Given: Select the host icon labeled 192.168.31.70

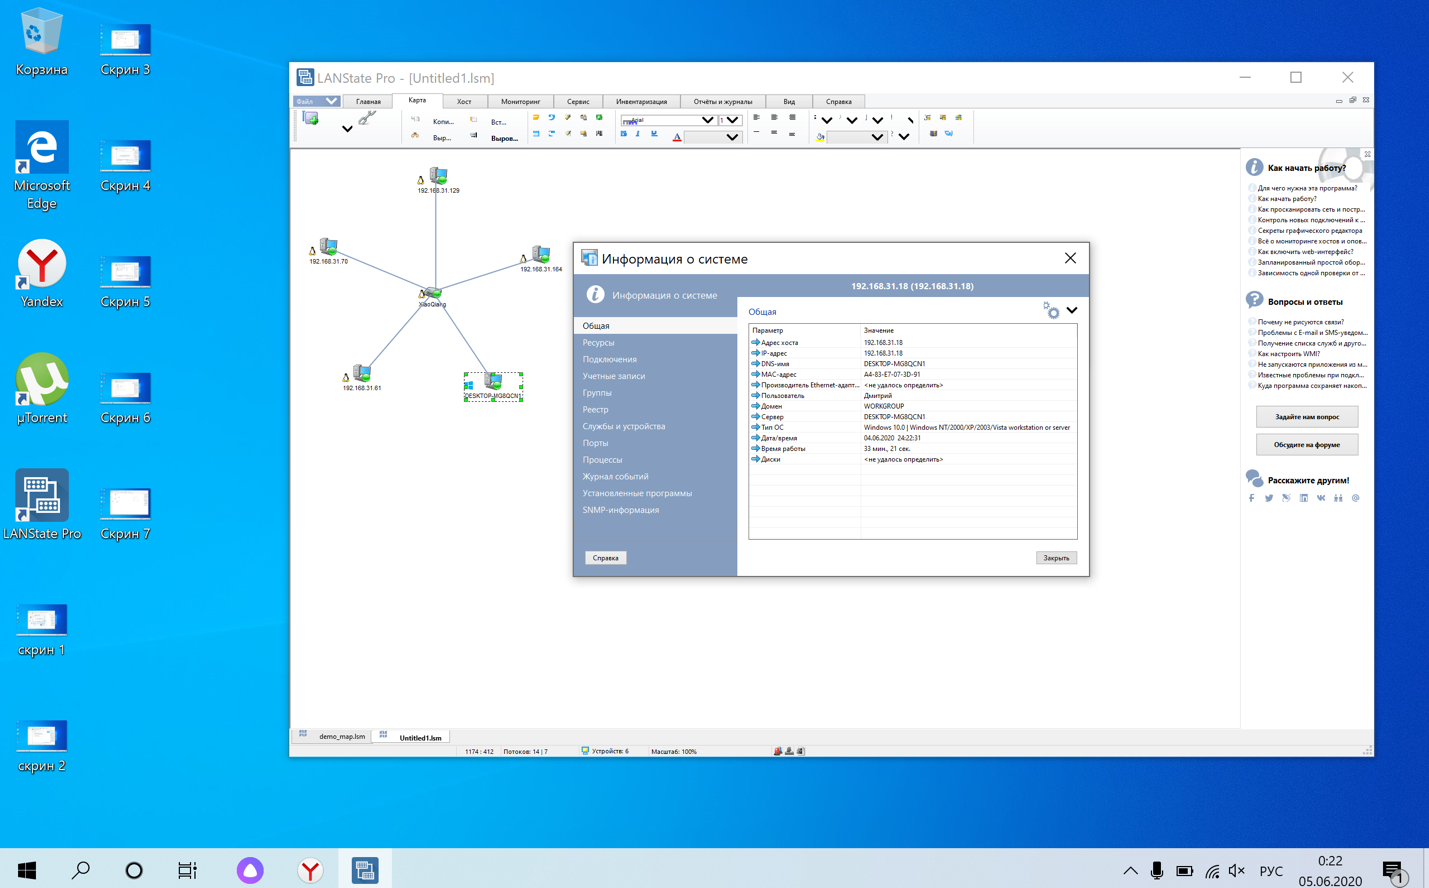Looking at the screenshot, I should tap(328, 246).
